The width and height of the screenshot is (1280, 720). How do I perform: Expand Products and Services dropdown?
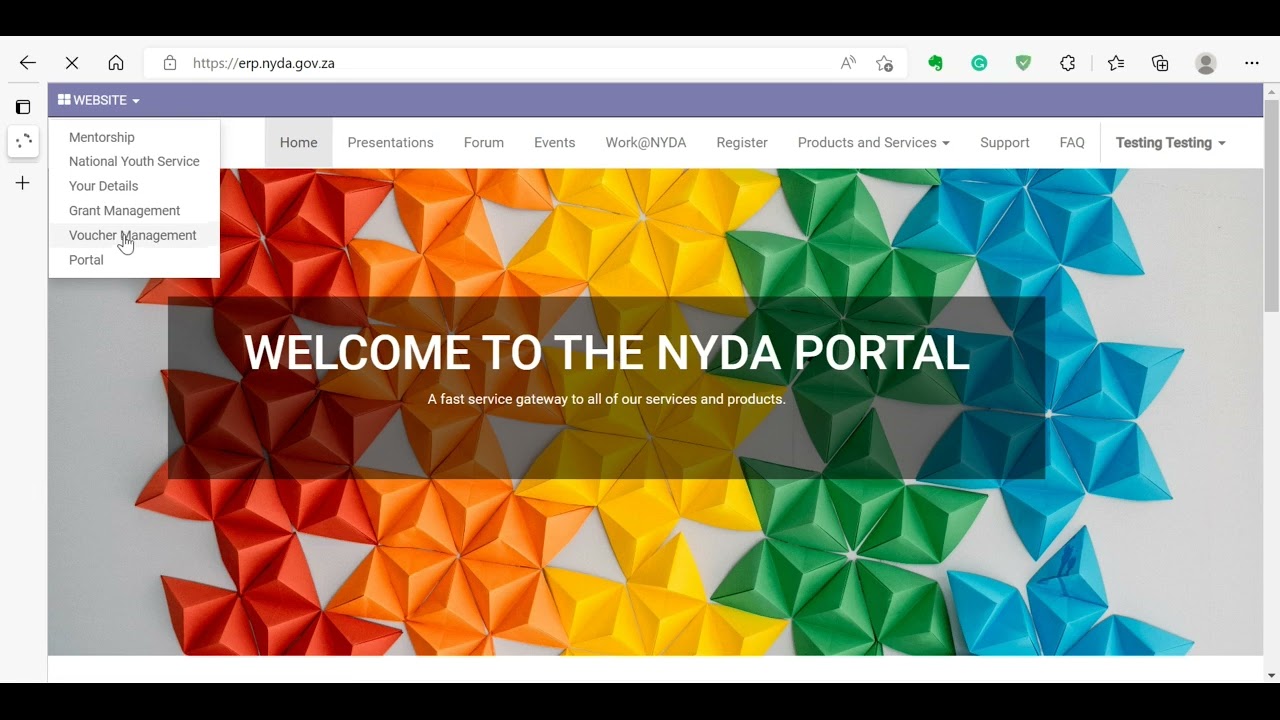point(873,143)
